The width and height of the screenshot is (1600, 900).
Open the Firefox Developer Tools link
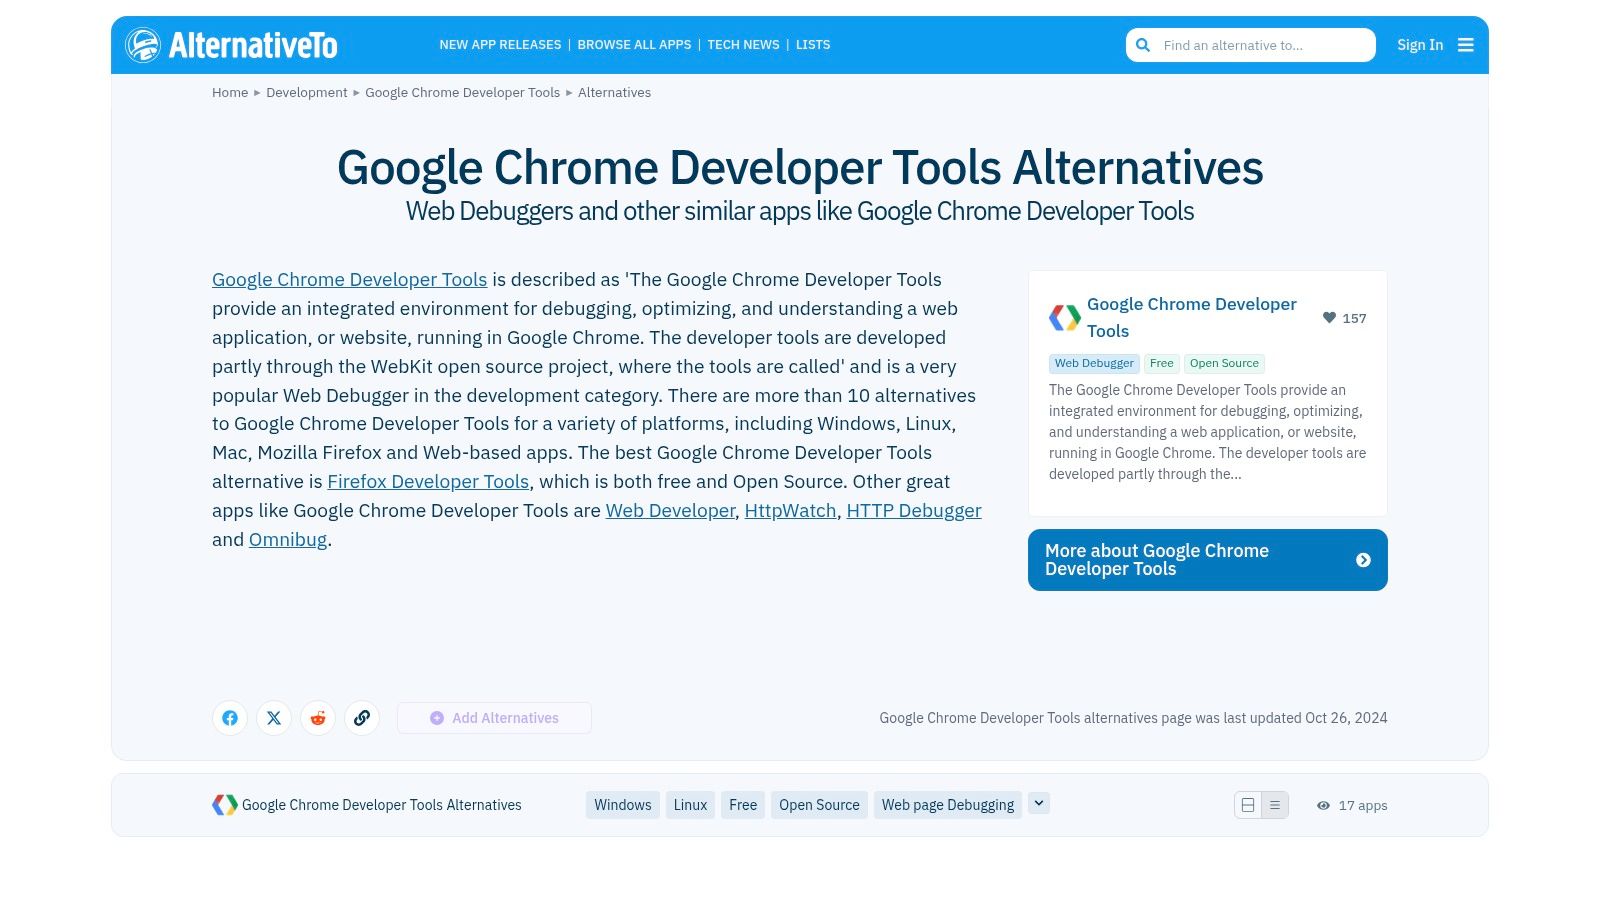pyautogui.click(x=428, y=482)
